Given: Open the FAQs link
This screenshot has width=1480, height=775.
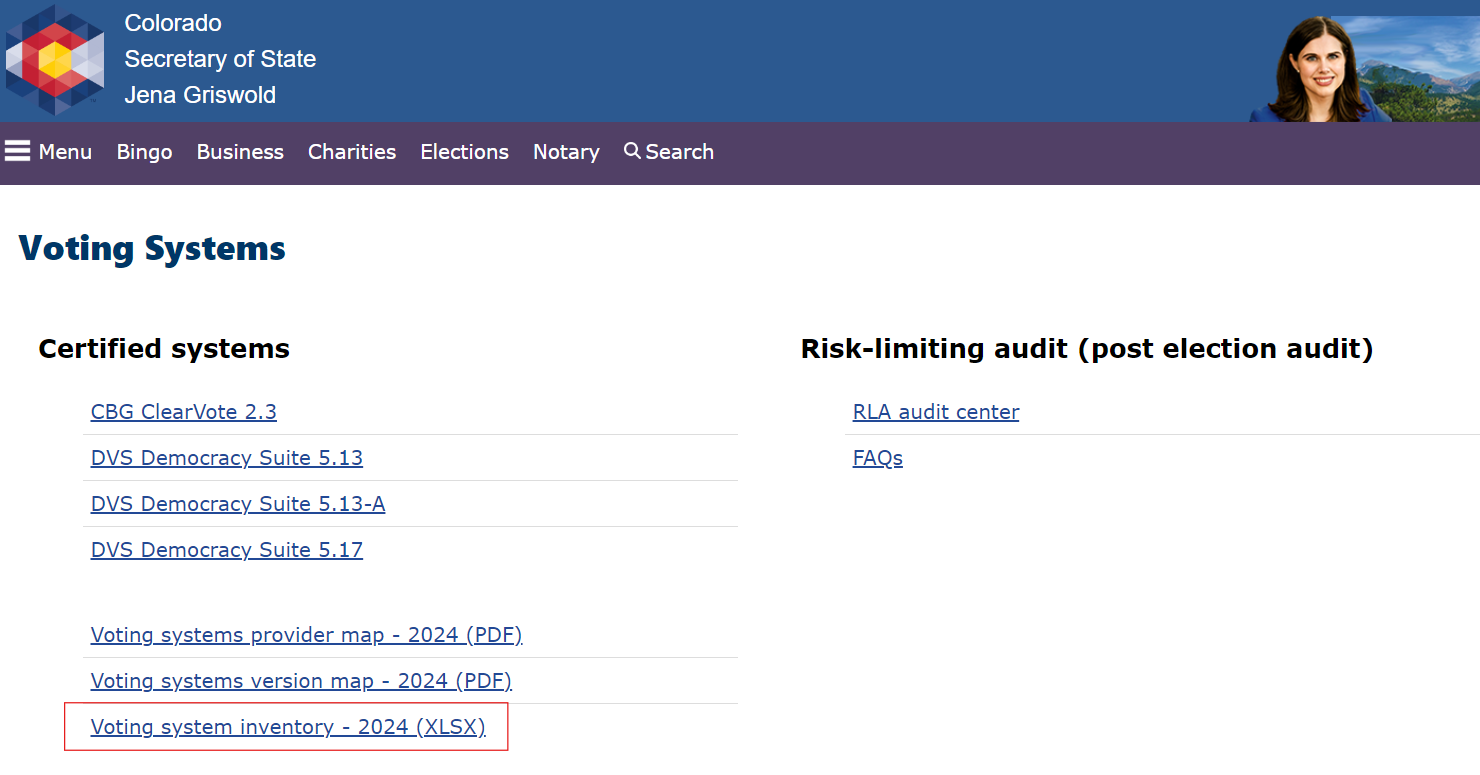Looking at the screenshot, I should pyautogui.click(x=878, y=458).
